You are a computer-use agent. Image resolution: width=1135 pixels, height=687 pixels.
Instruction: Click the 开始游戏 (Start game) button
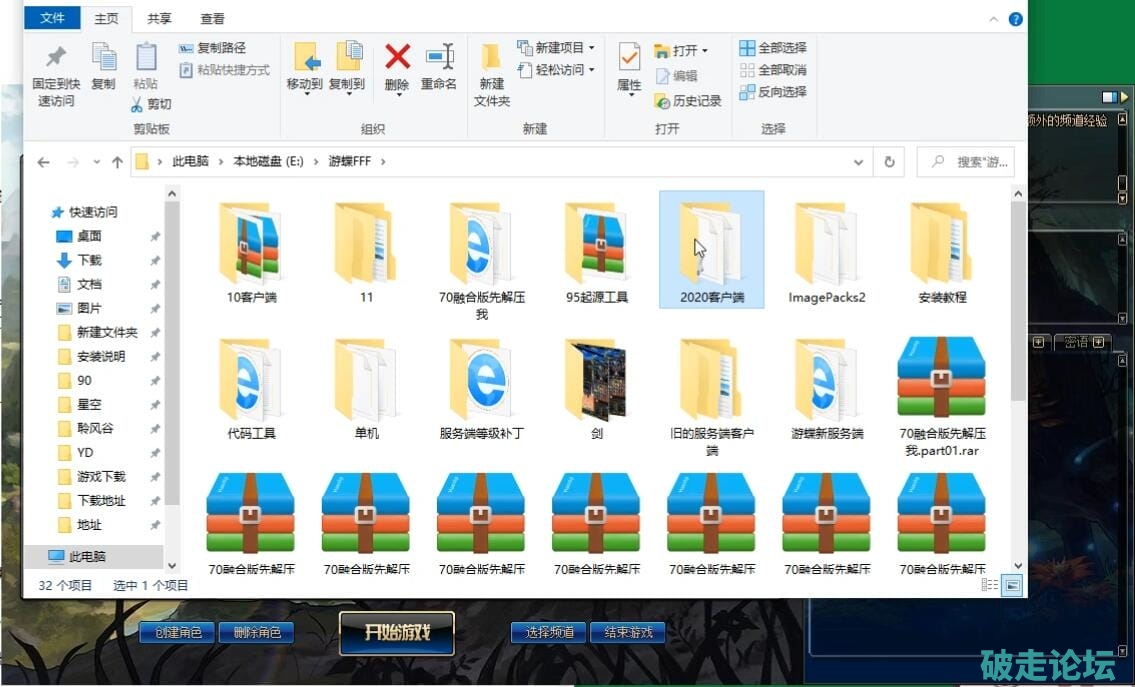click(397, 633)
